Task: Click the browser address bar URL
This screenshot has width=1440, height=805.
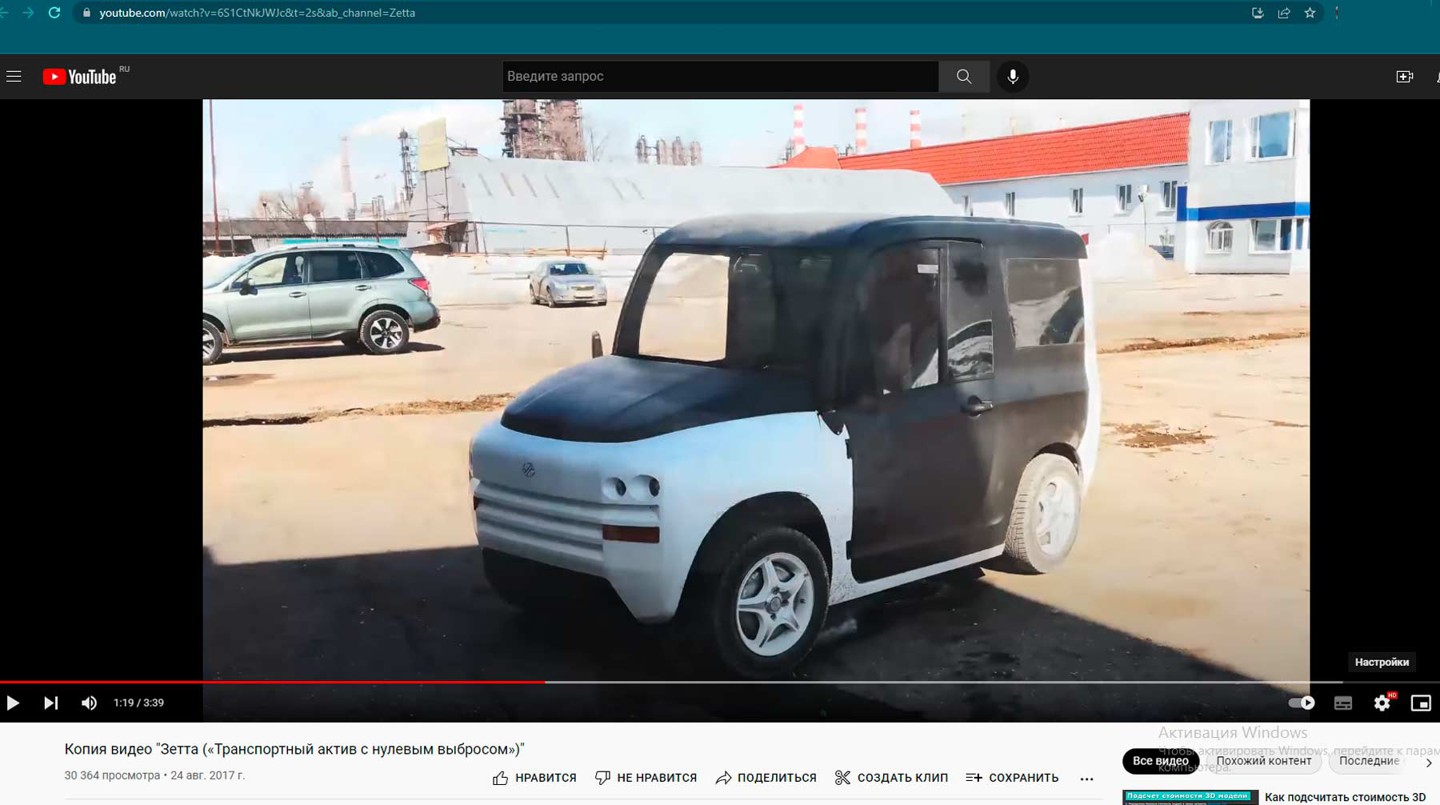Action: (257, 13)
